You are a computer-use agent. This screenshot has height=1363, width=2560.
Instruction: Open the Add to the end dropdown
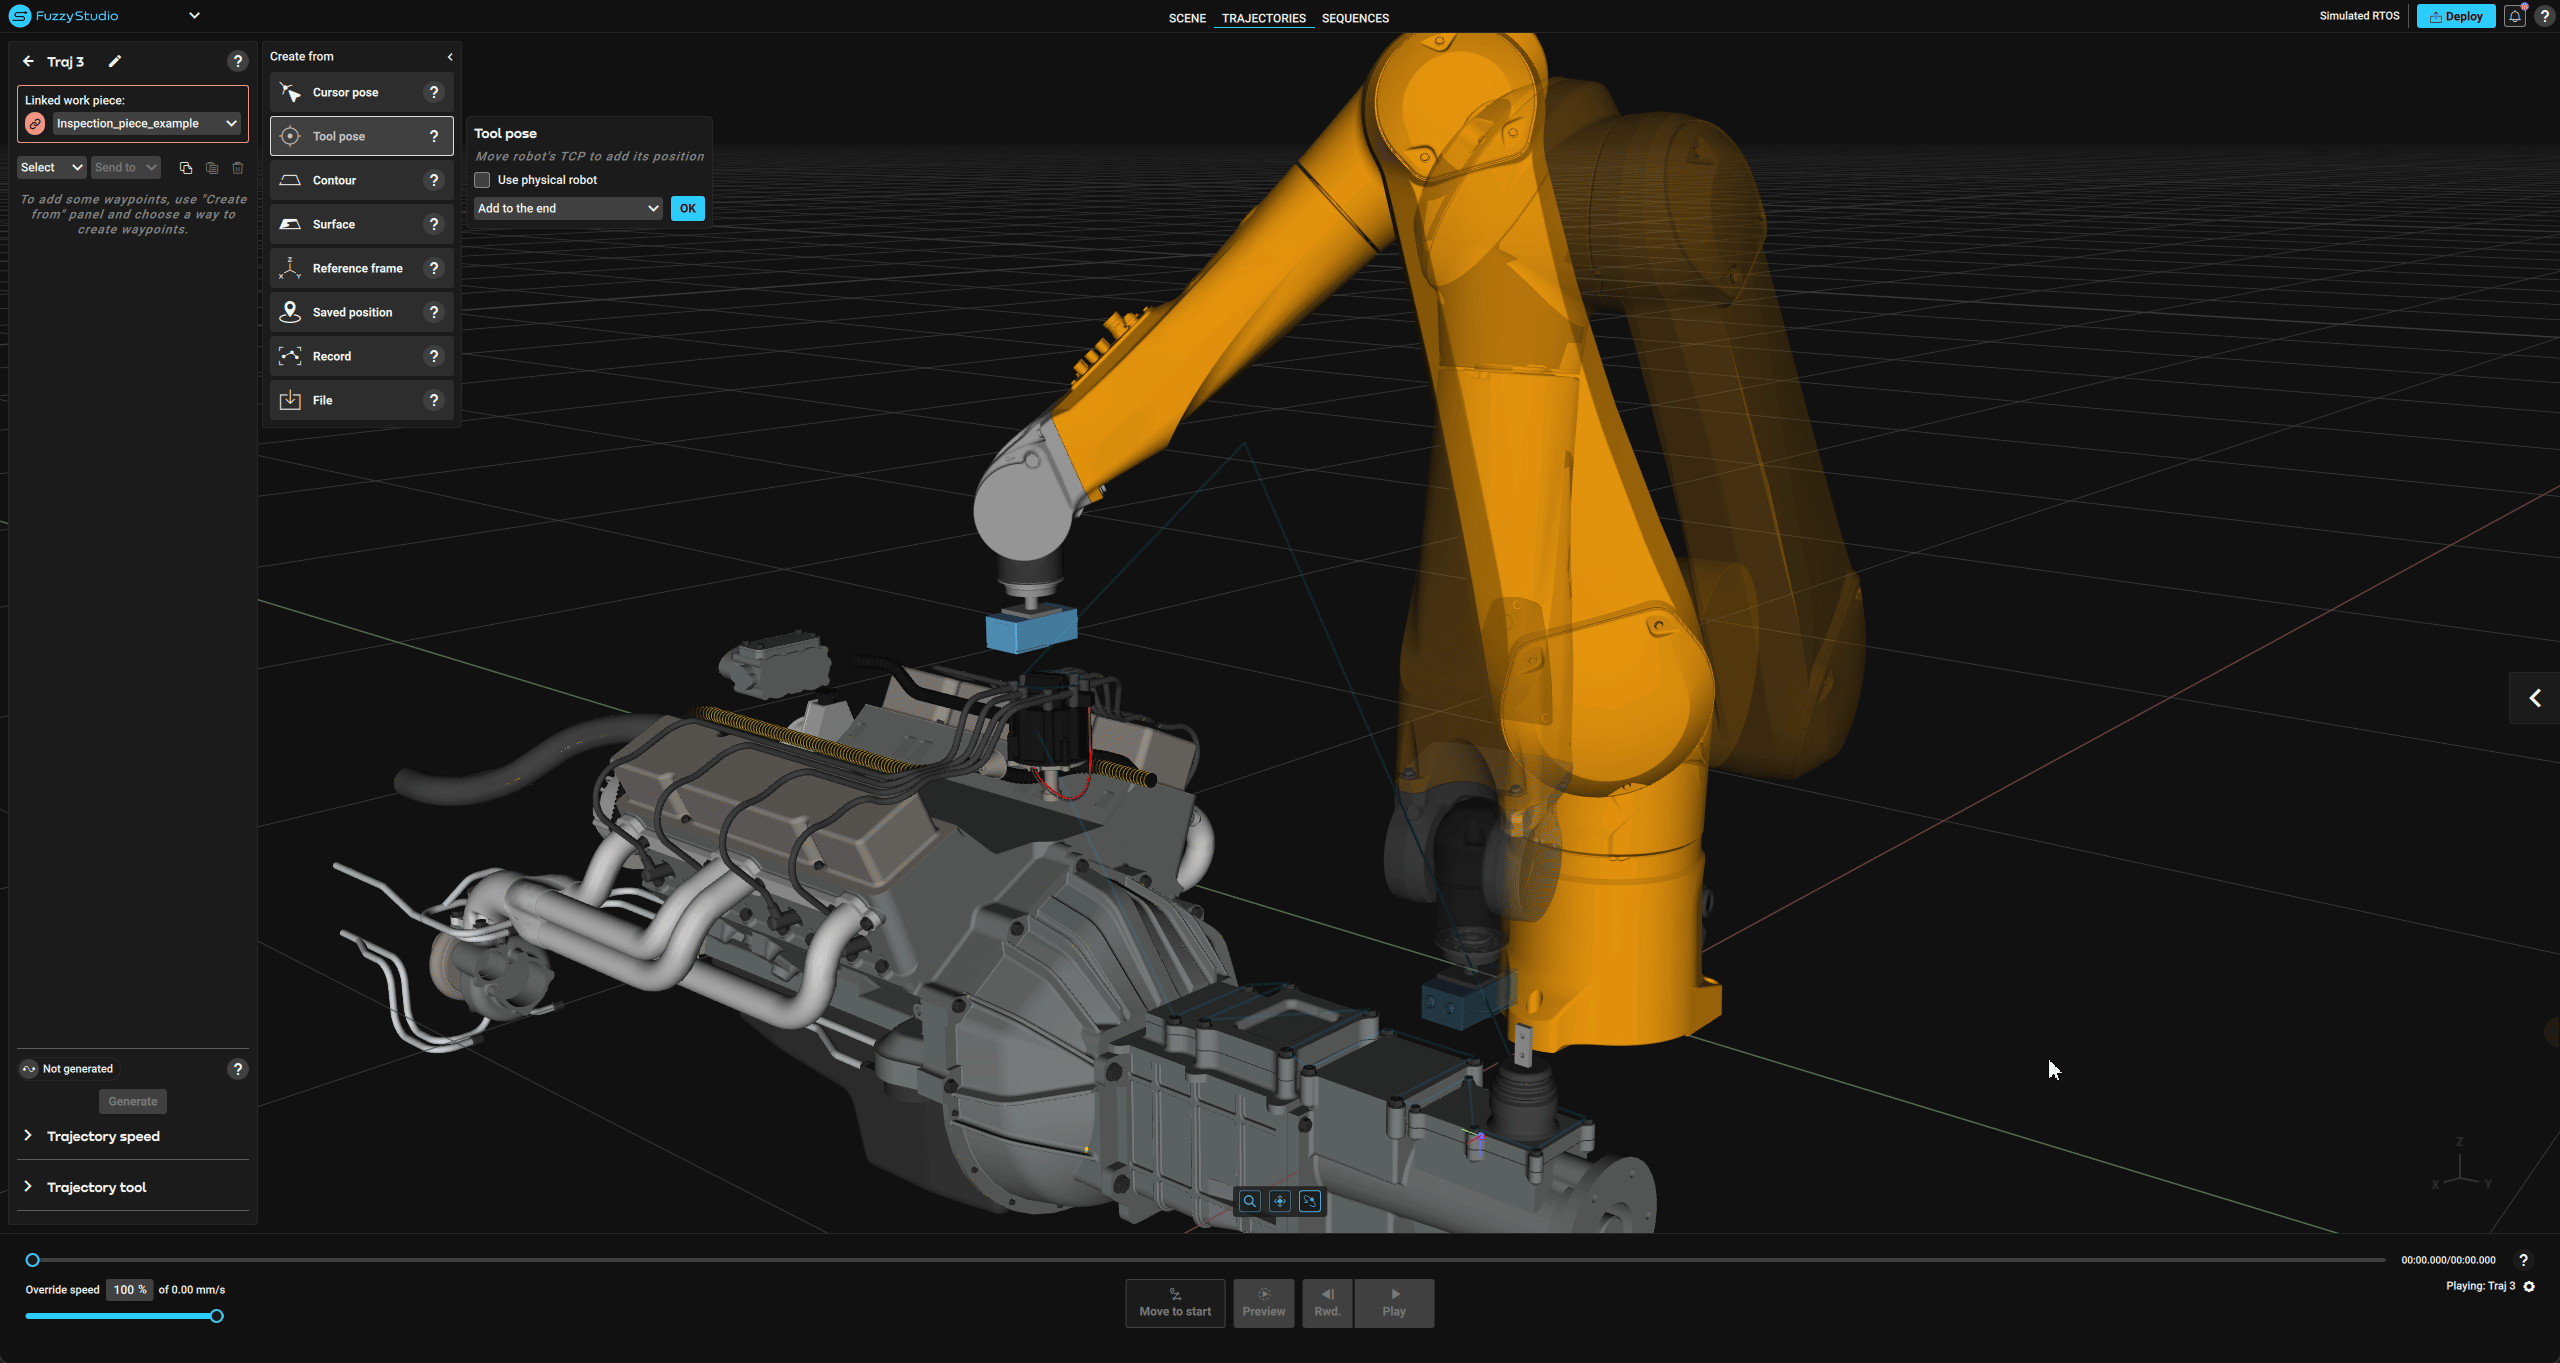[567, 208]
